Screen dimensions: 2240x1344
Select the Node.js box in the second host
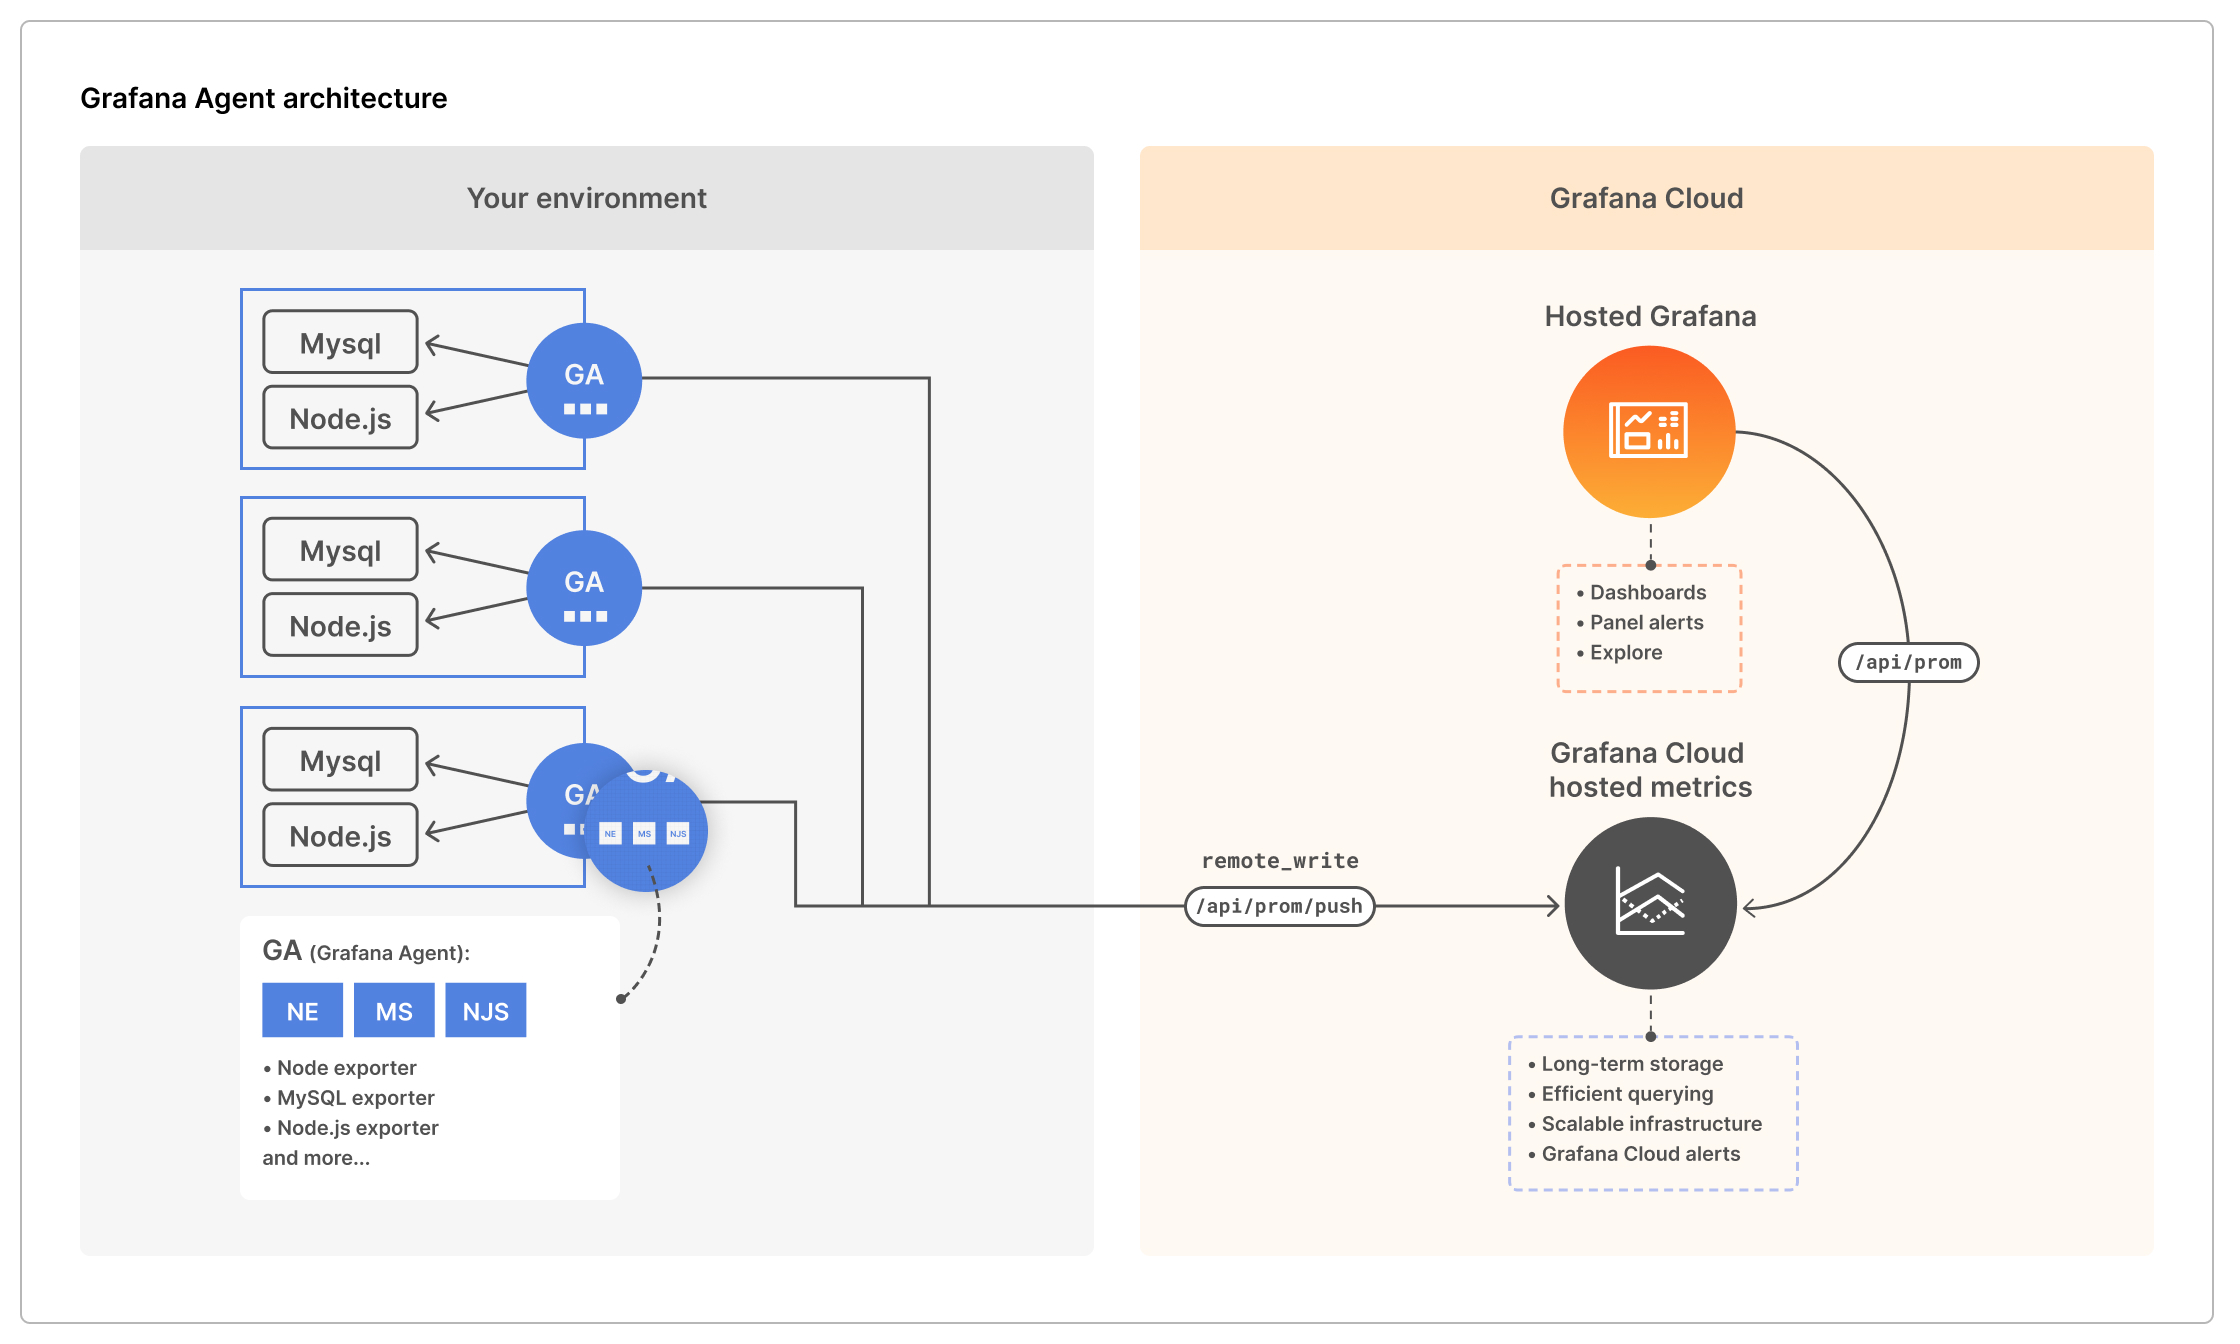[x=340, y=626]
